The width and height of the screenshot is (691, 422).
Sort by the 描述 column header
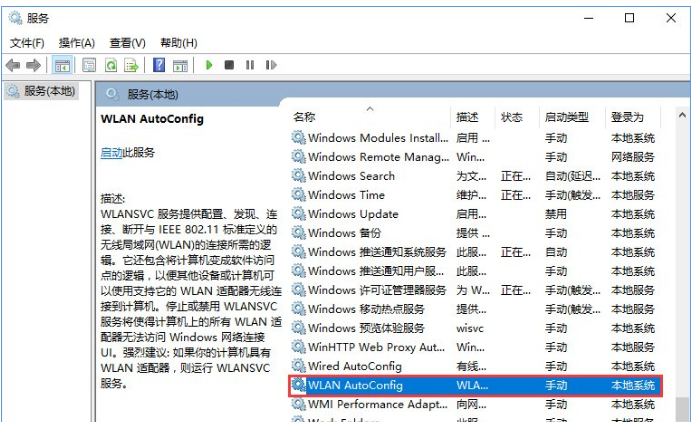coord(467,117)
